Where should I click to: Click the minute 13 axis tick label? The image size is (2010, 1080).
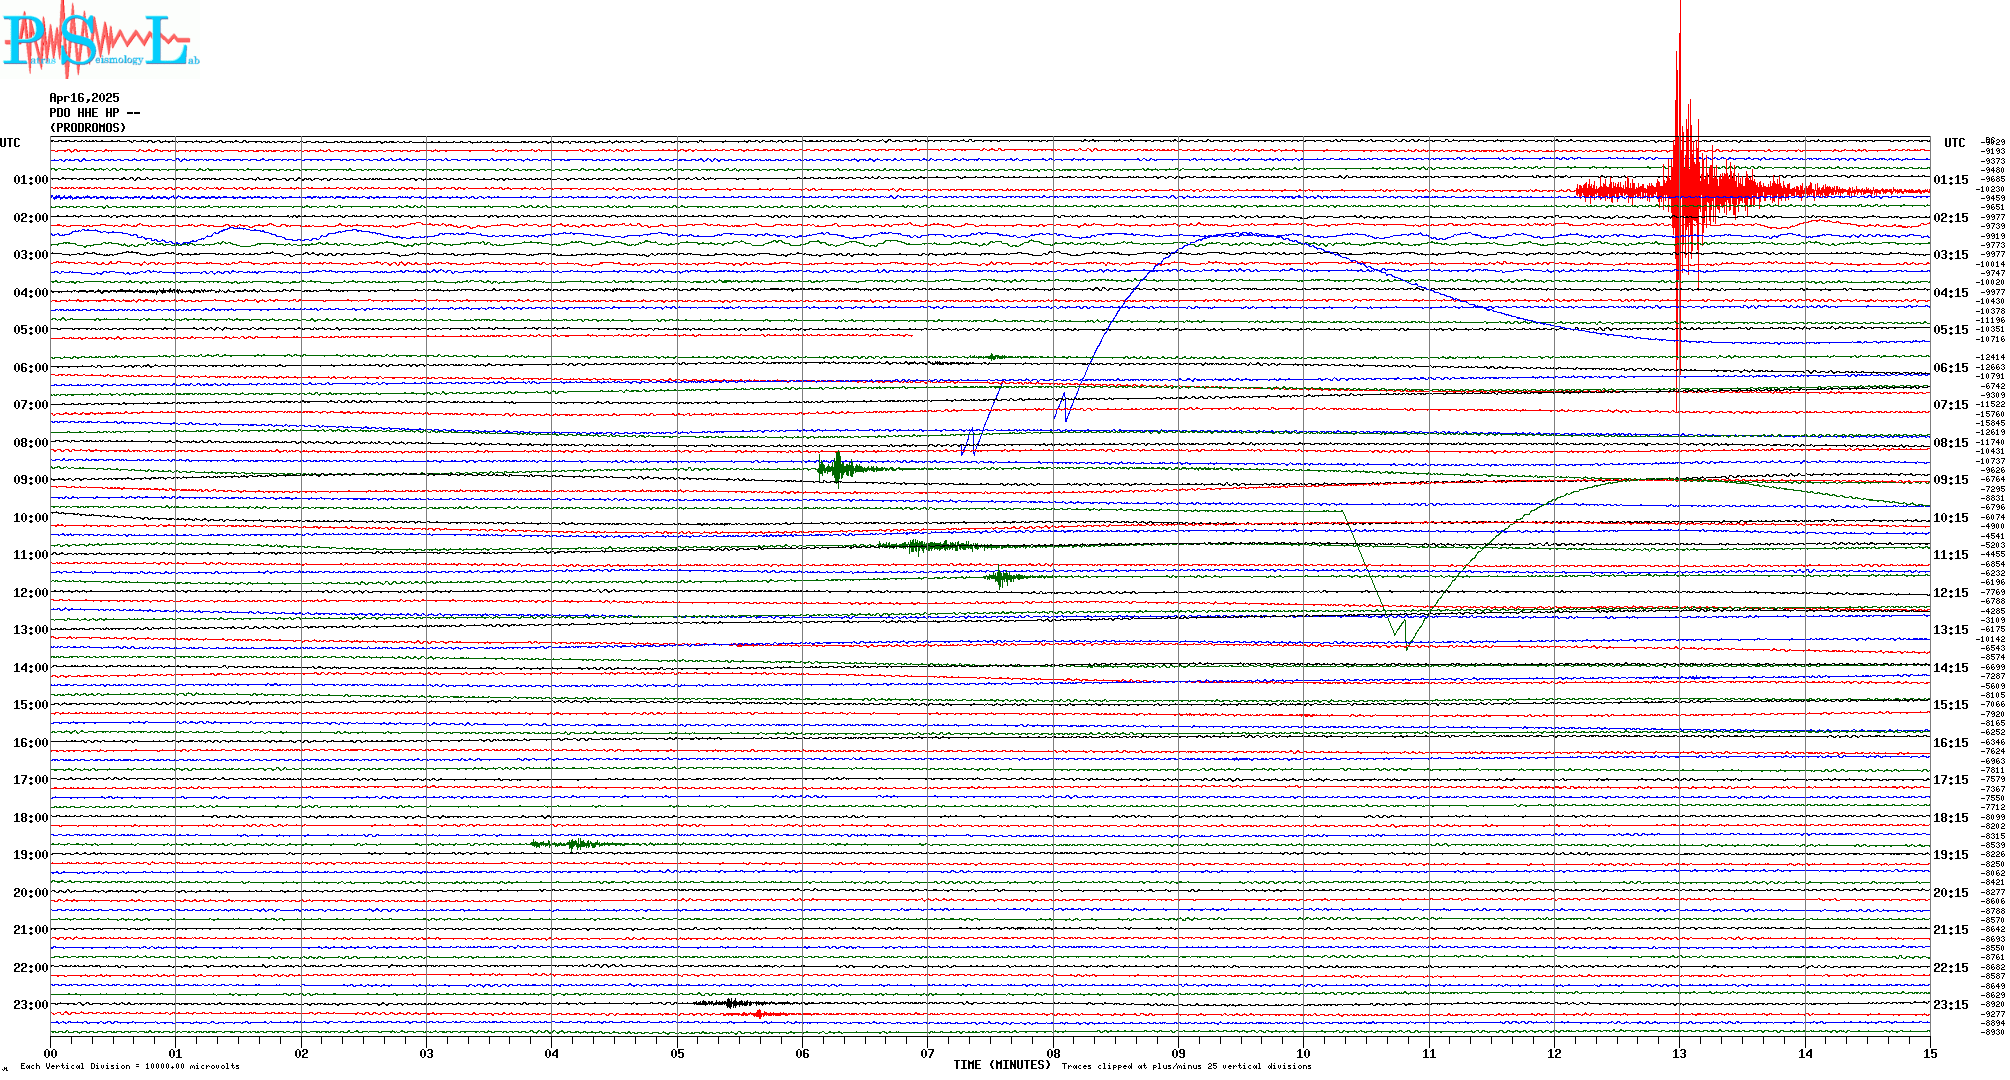[1679, 1053]
